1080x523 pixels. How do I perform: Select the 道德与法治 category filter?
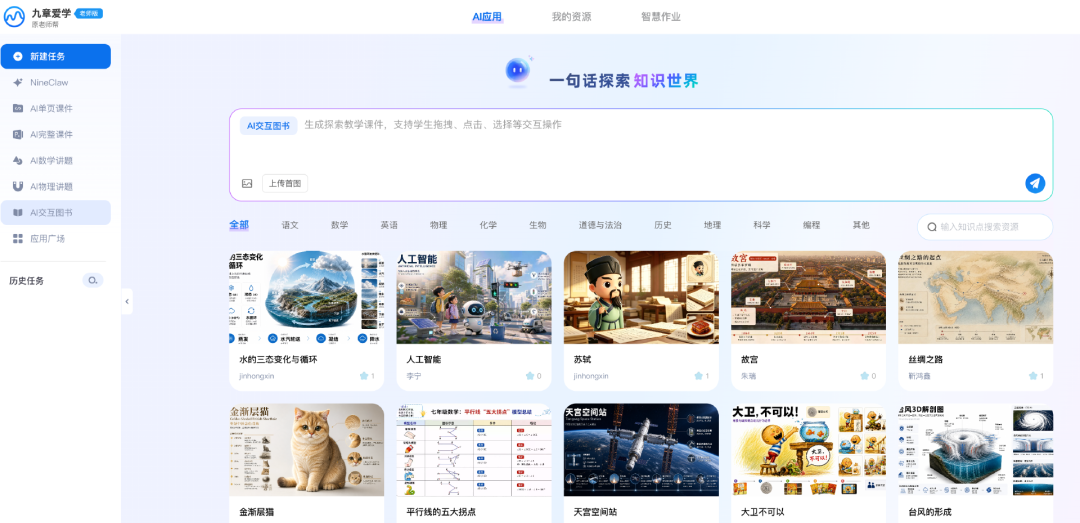point(600,225)
